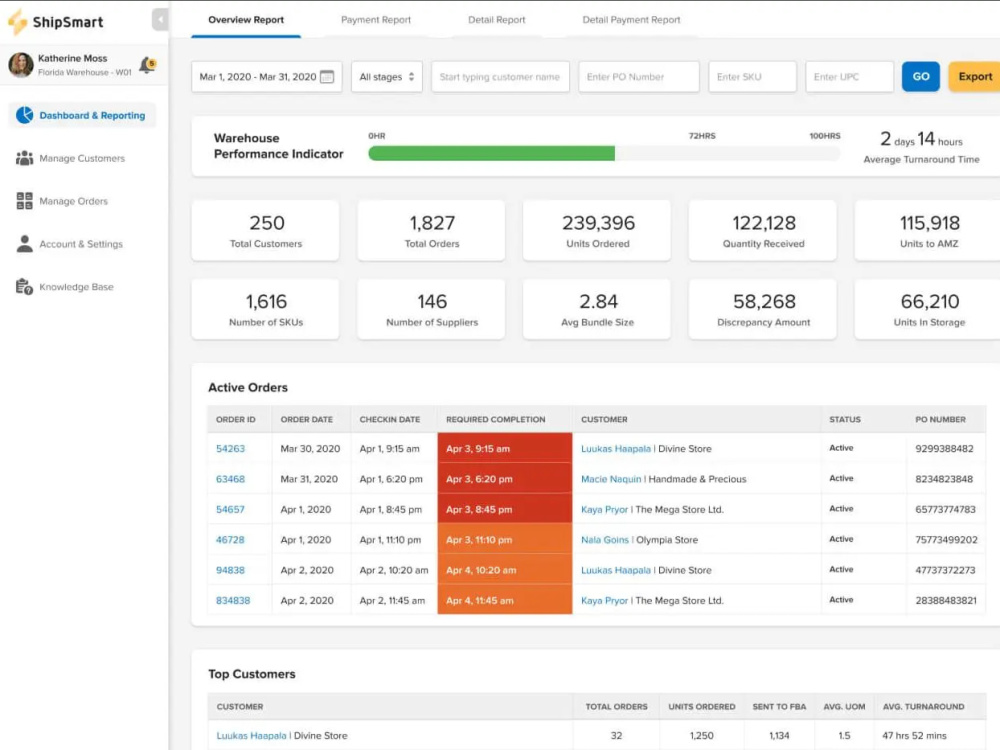Click PO number 75773499202
1000x750 pixels.
coord(946,540)
